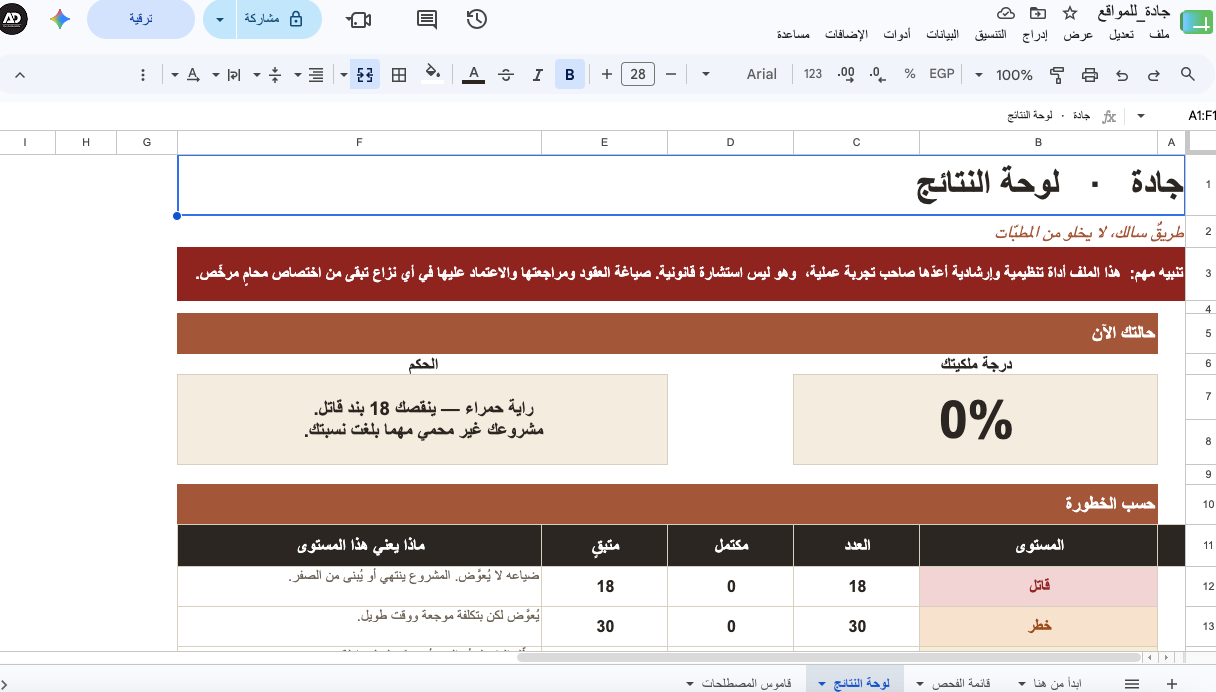Open vertical align options
Viewport: 1216px width, 692px height.
[269, 74]
